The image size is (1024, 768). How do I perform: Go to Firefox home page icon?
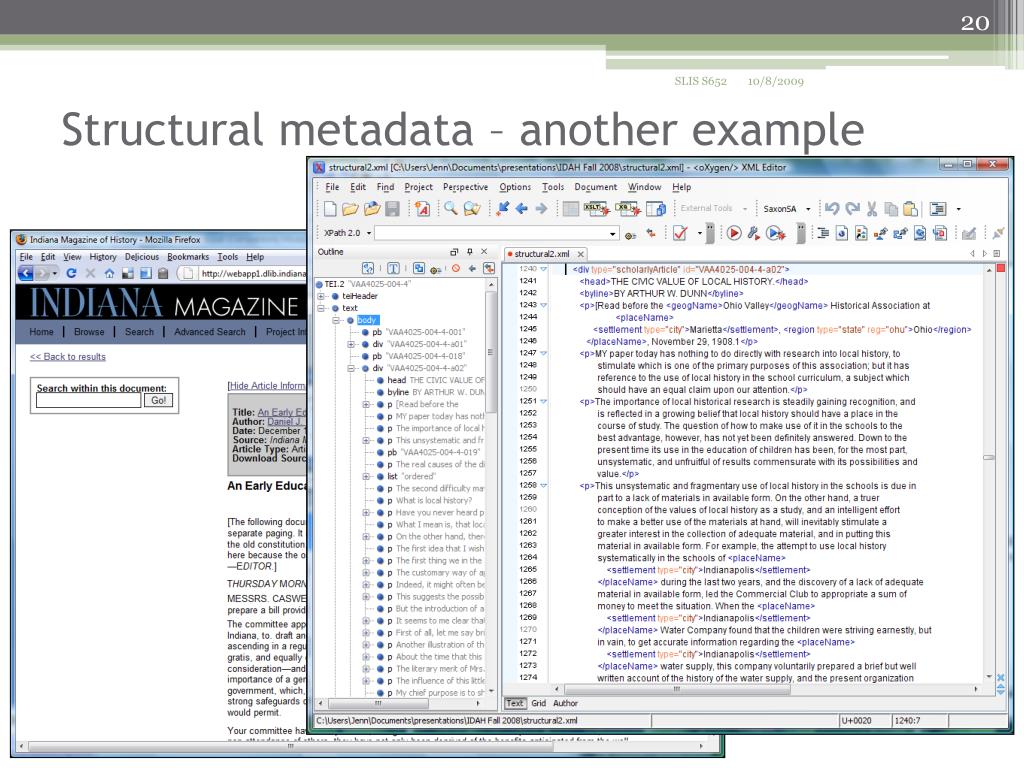coord(109,274)
